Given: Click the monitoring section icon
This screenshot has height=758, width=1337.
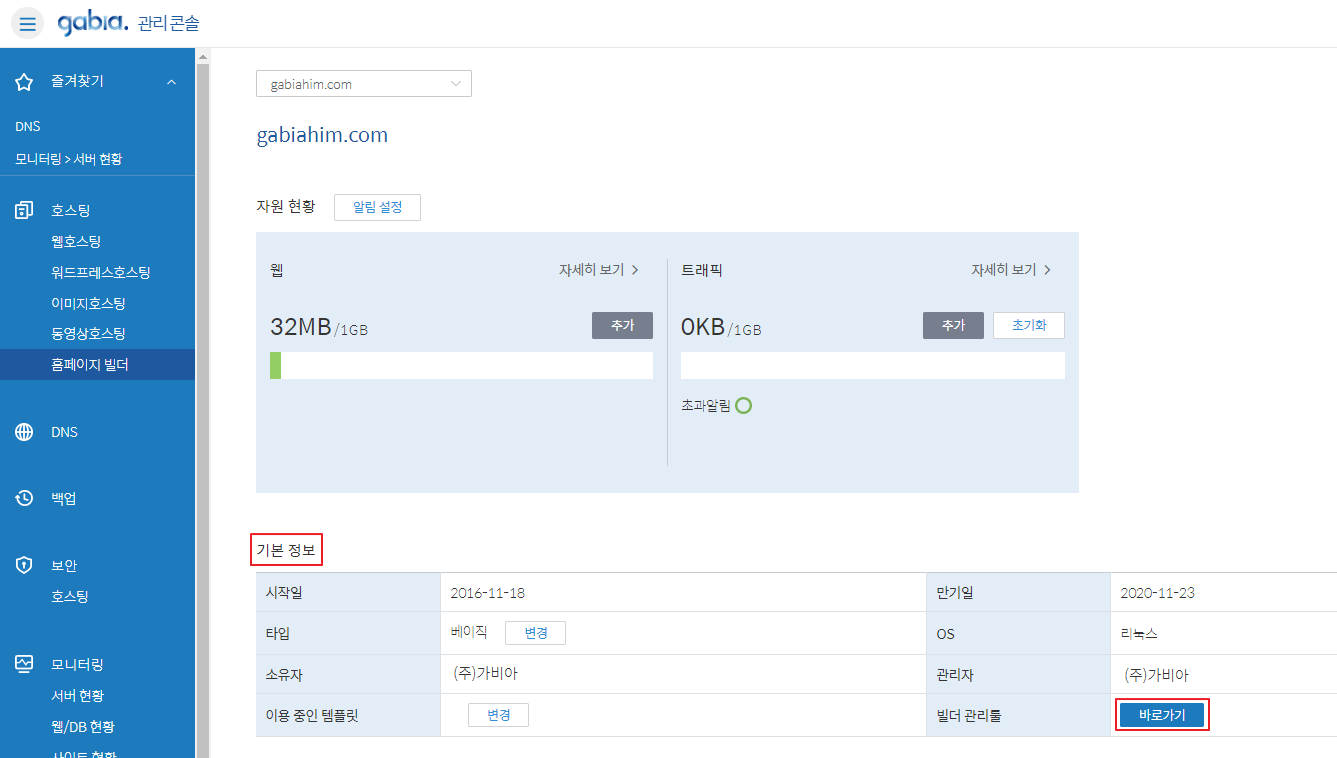Looking at the screenshot, I should pyautogui.click(x=25, y=664).
